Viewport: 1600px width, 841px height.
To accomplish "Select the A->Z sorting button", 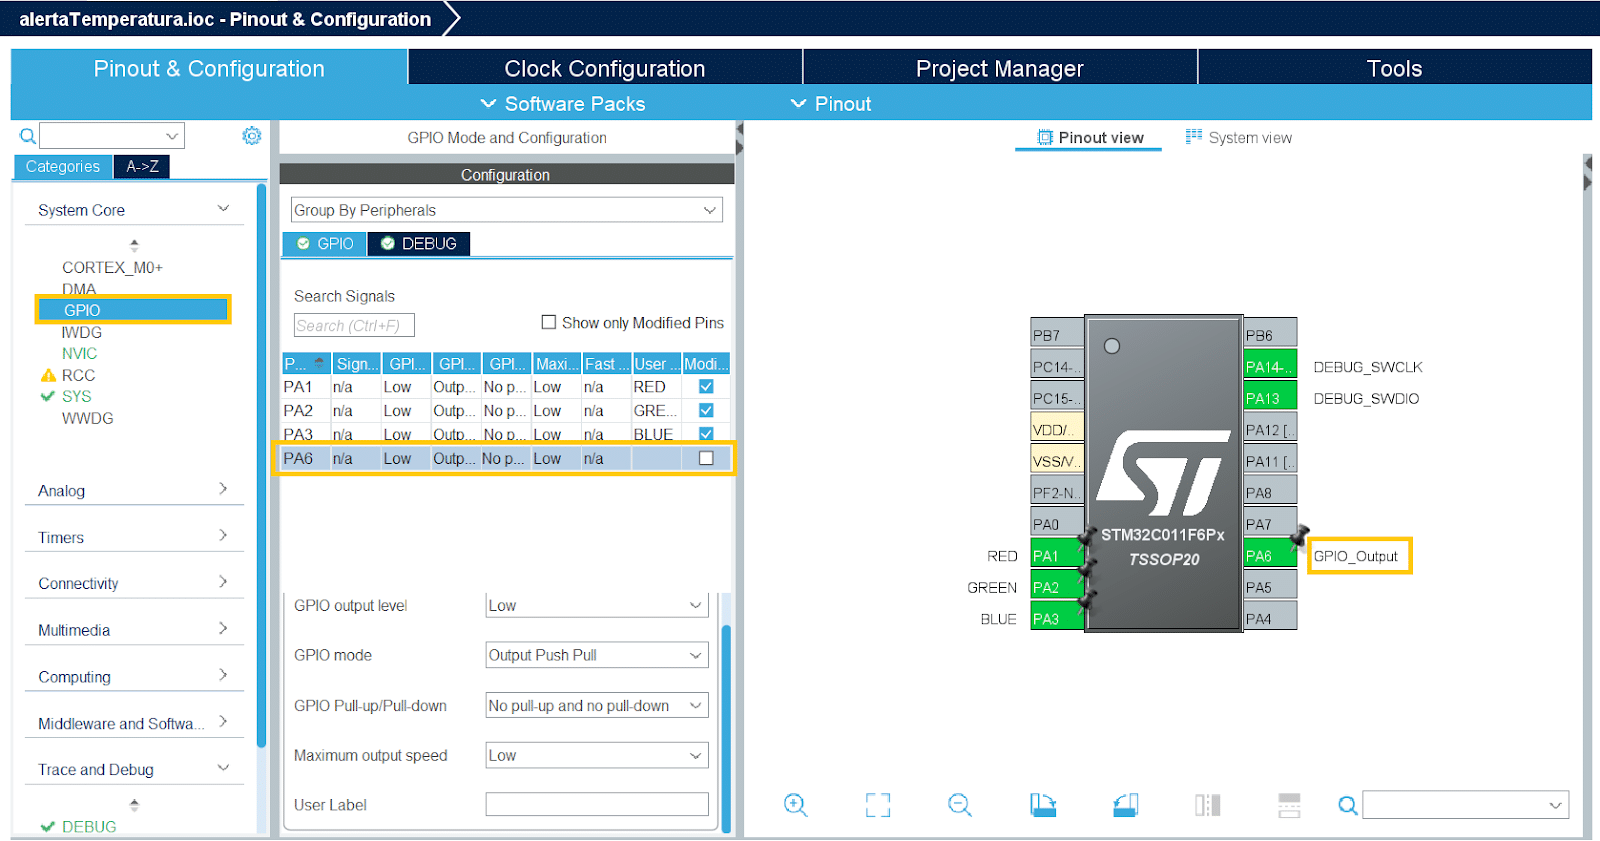I will click(x=142, y=167).
